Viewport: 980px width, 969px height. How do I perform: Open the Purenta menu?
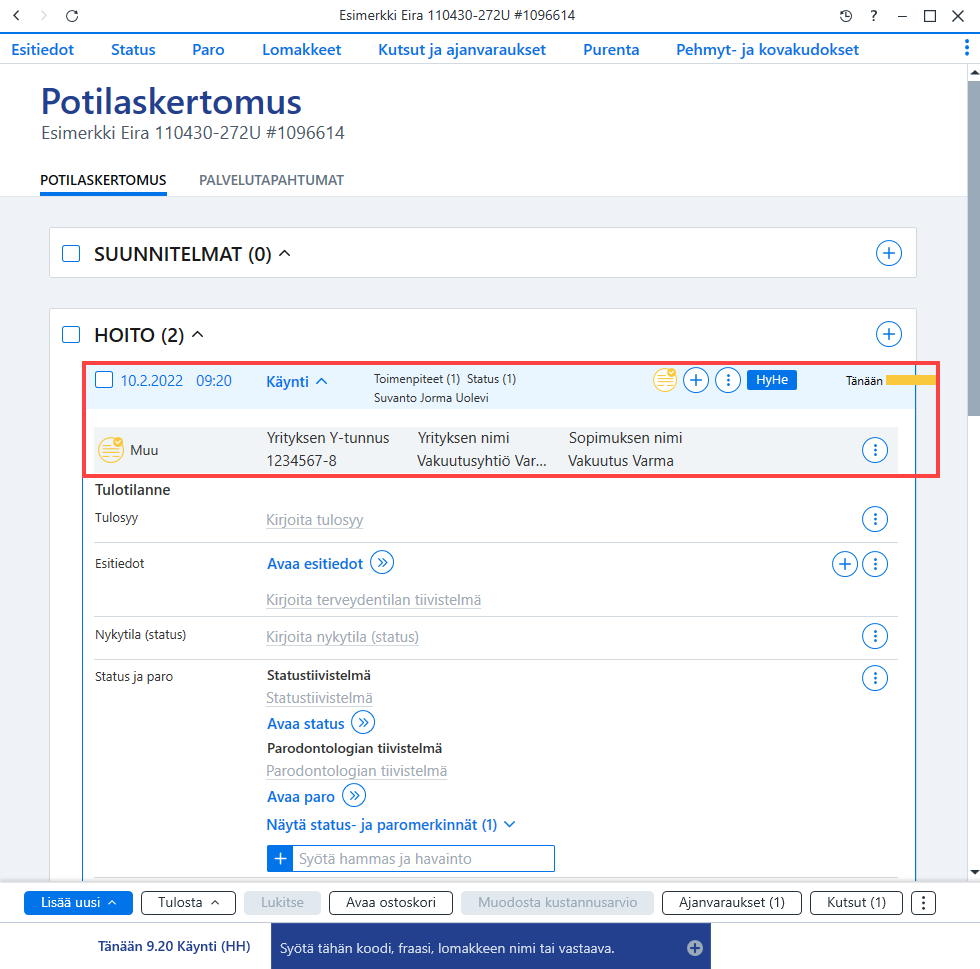coord(611,49)
